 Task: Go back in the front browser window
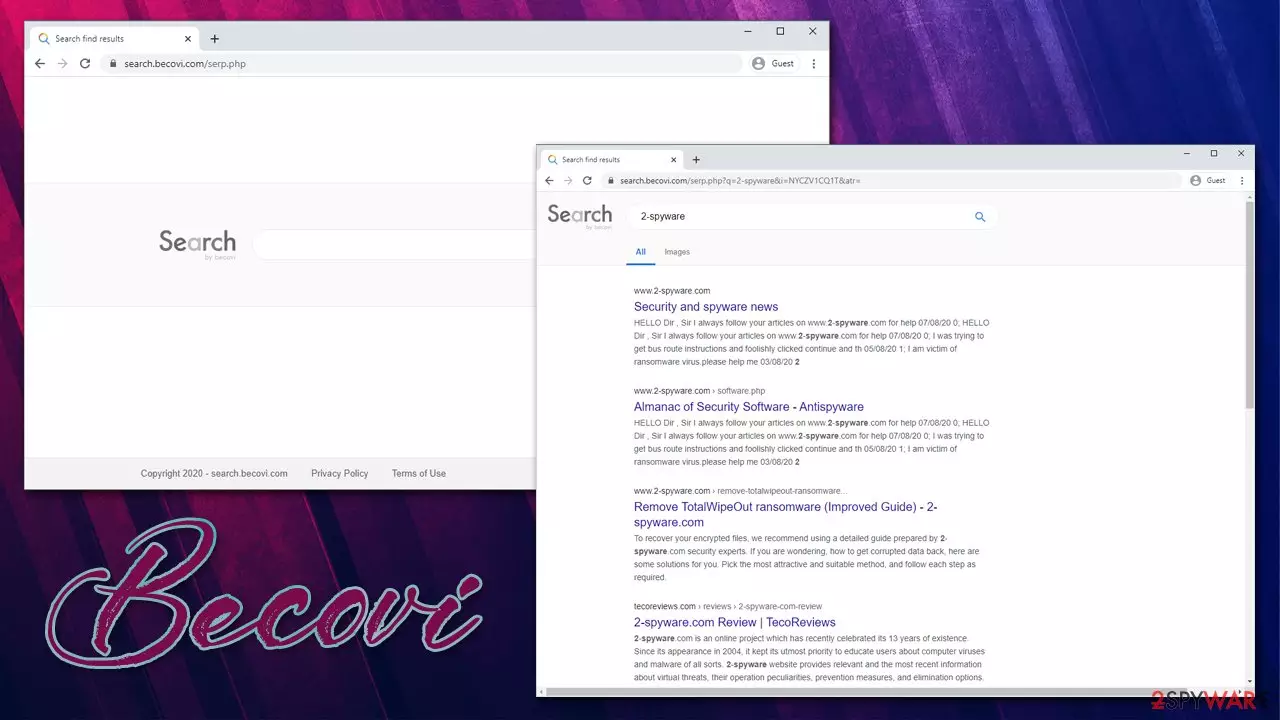click(549, 181)
